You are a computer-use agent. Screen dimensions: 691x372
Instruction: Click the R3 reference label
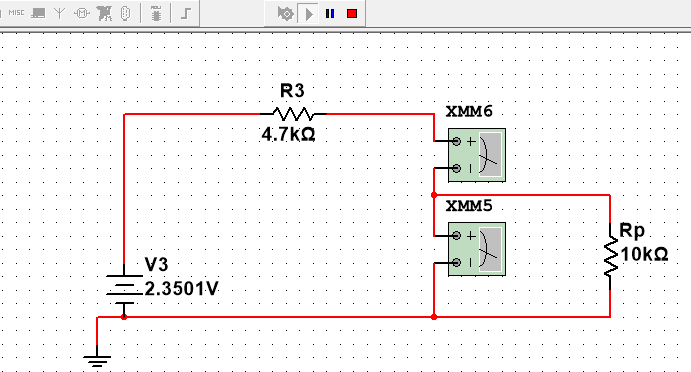pyautogui.click(x=292, y=91)
